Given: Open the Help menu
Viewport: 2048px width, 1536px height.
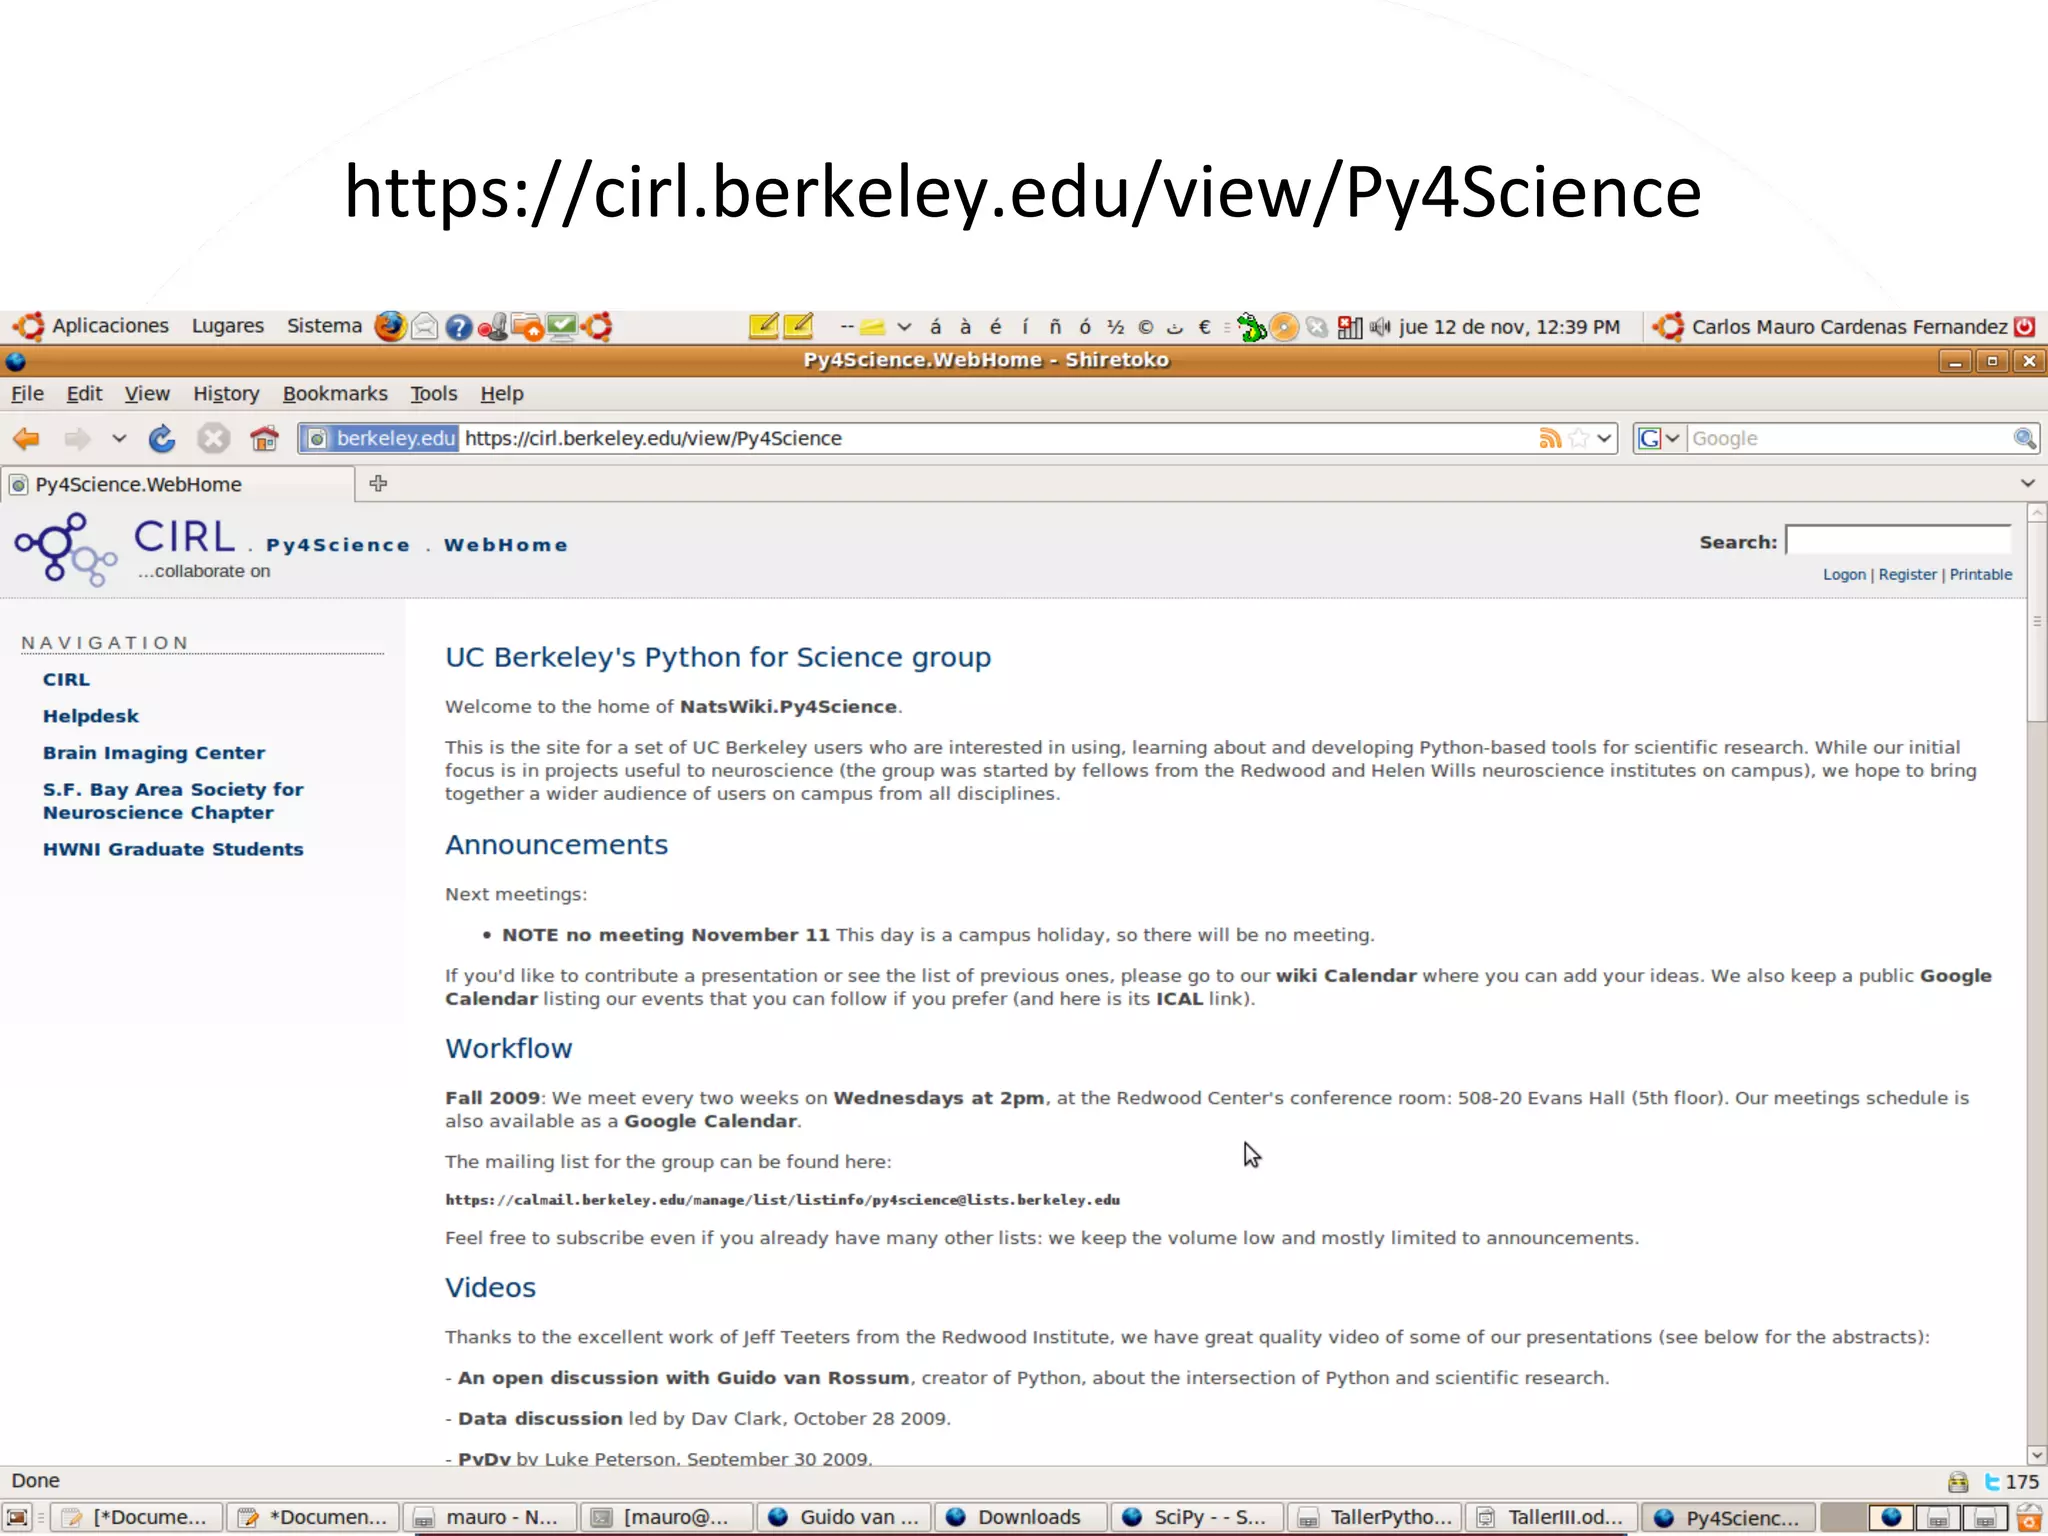Looking at the screenshot, I should tap(502, 394).
